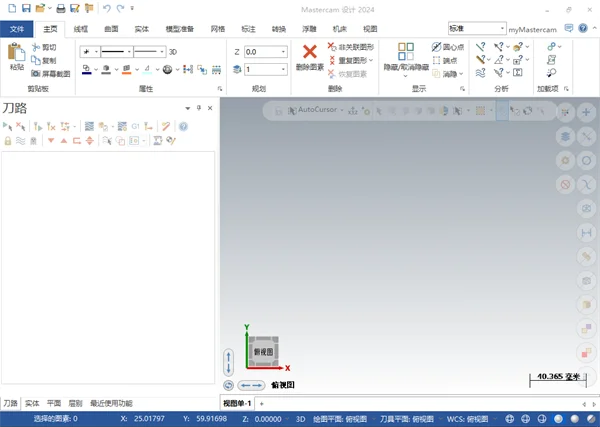
Task: Expand the Duplicates (重复图形) dropdown arrow
Action: coord(371,60)
